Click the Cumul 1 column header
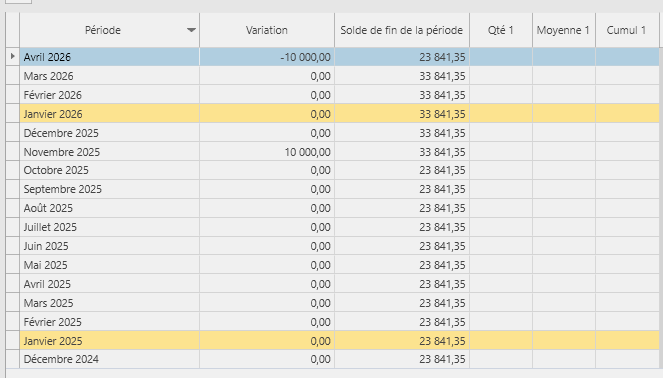The height and width of the screenshot is (378, 663). tap(627, 30)
